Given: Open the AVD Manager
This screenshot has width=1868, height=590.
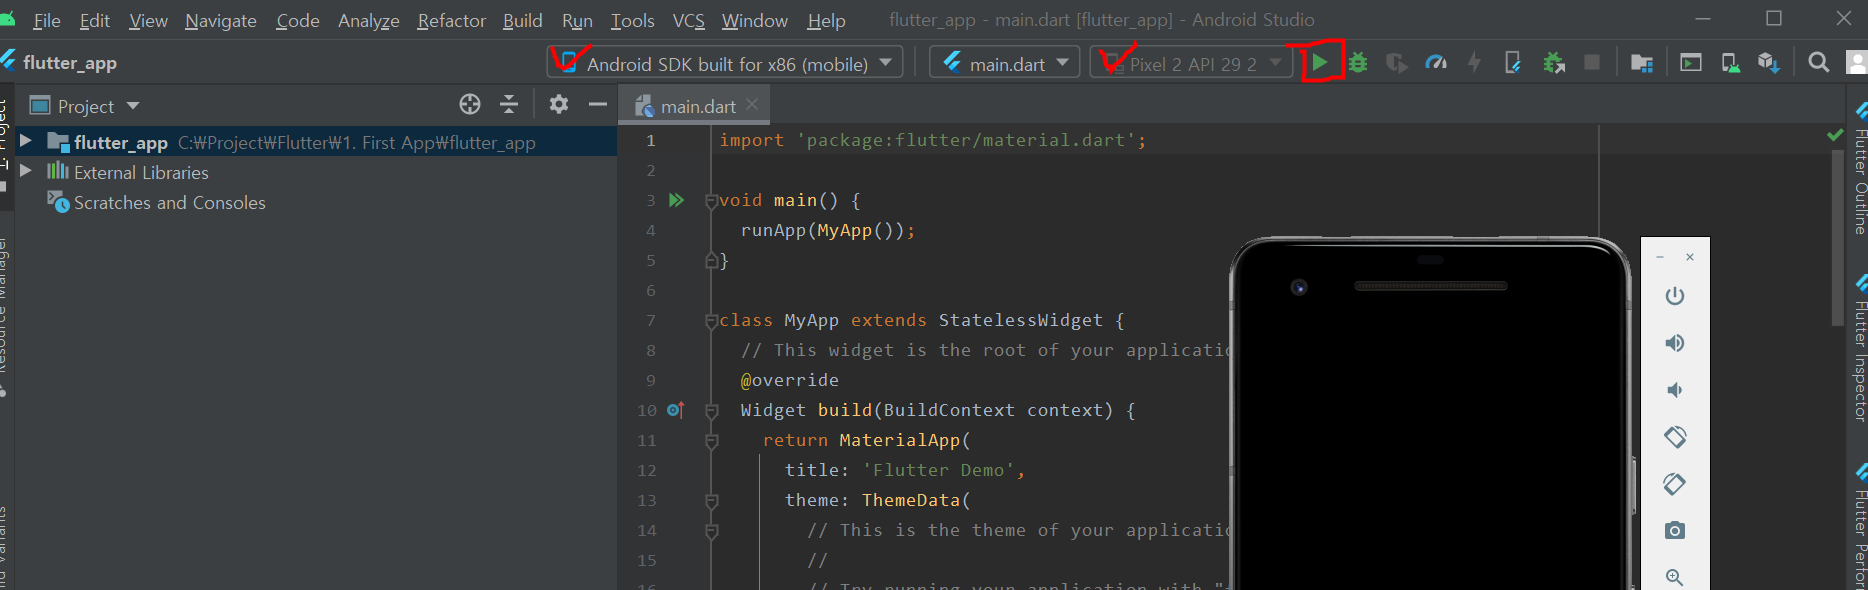Looking at the screenshot, I should coord(1730,63).
